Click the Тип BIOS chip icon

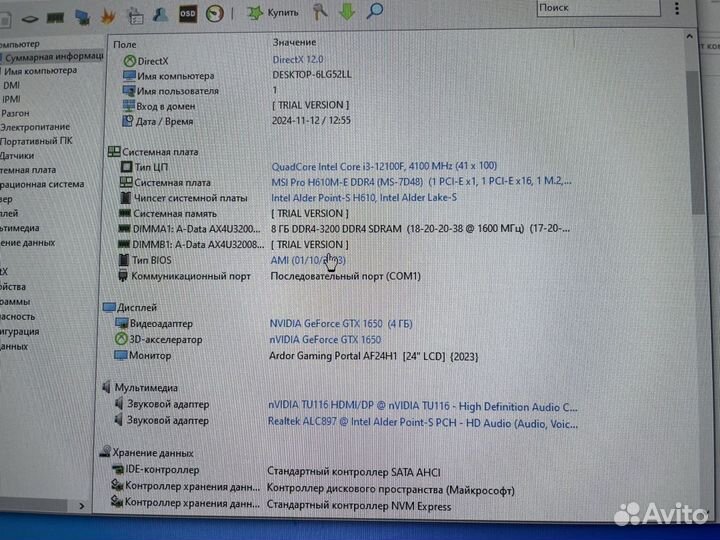[124, 260]
